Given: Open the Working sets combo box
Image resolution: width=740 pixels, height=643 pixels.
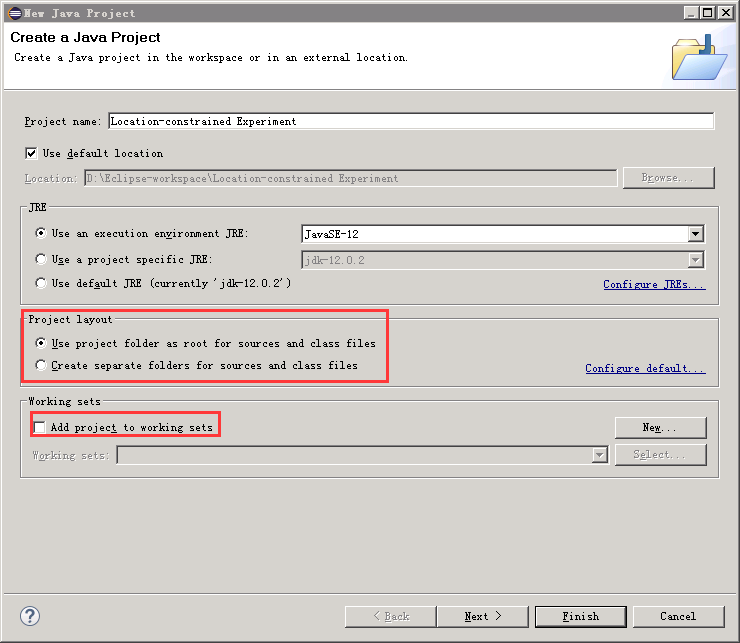Looking at the screenshot, I should tap(362, 455).
